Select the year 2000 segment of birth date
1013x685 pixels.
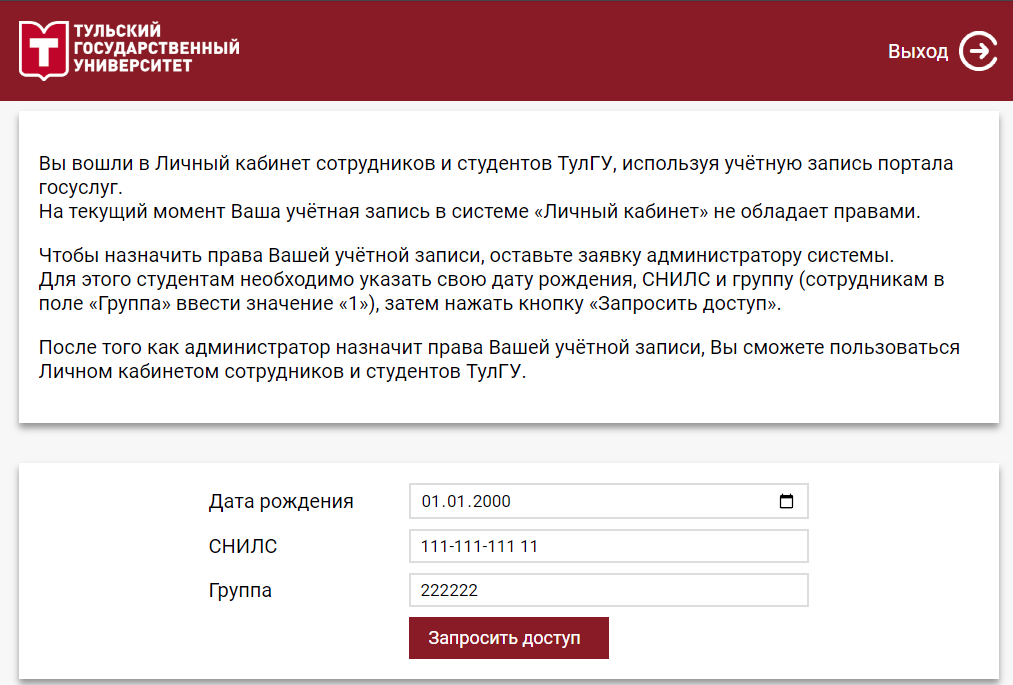(488, 501)
